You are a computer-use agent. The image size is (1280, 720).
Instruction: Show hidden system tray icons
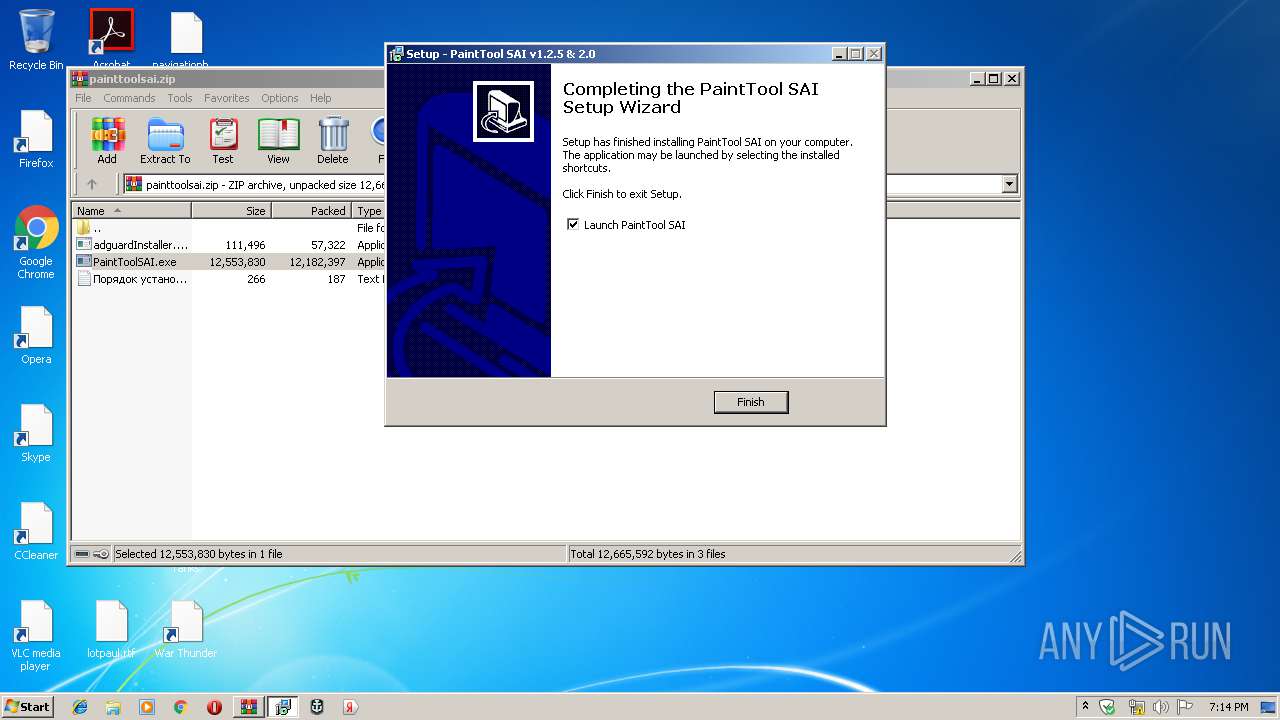(x=1085, y=707)
